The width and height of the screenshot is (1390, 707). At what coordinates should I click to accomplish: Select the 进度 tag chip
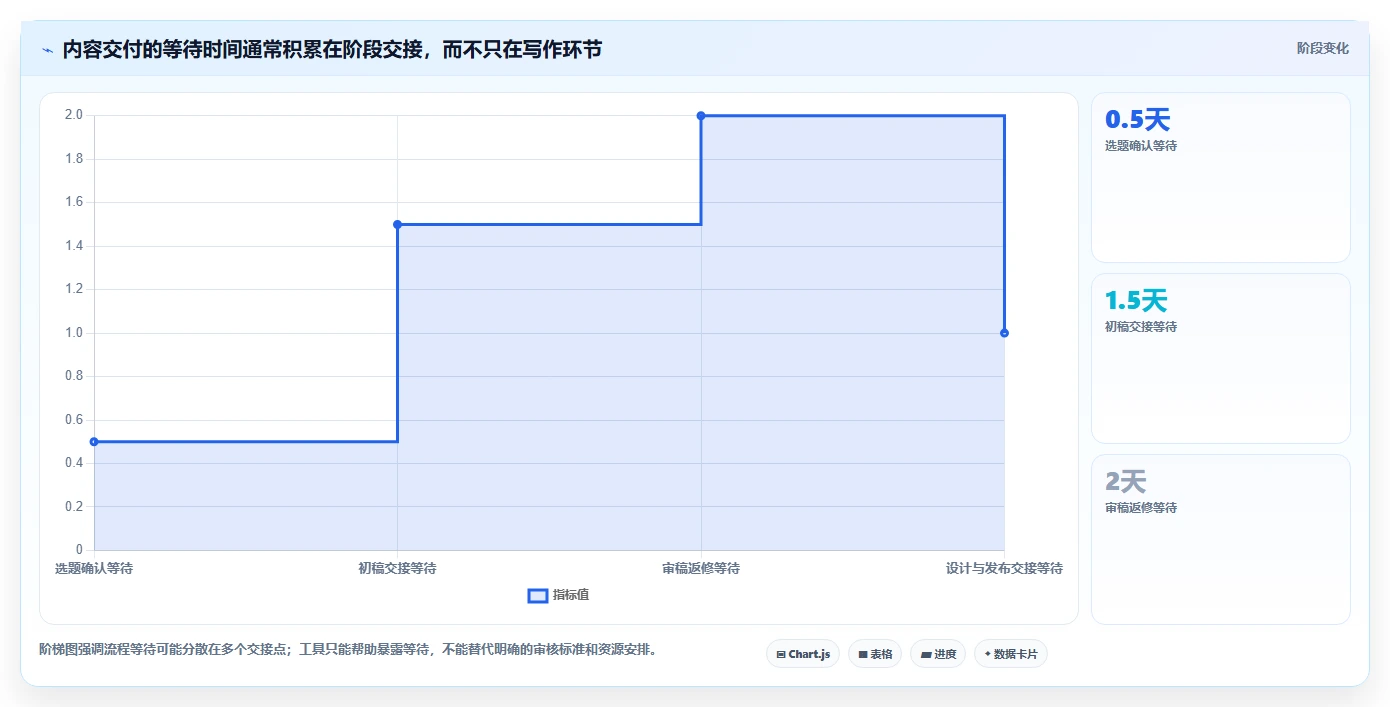click(x=938, y=654)
